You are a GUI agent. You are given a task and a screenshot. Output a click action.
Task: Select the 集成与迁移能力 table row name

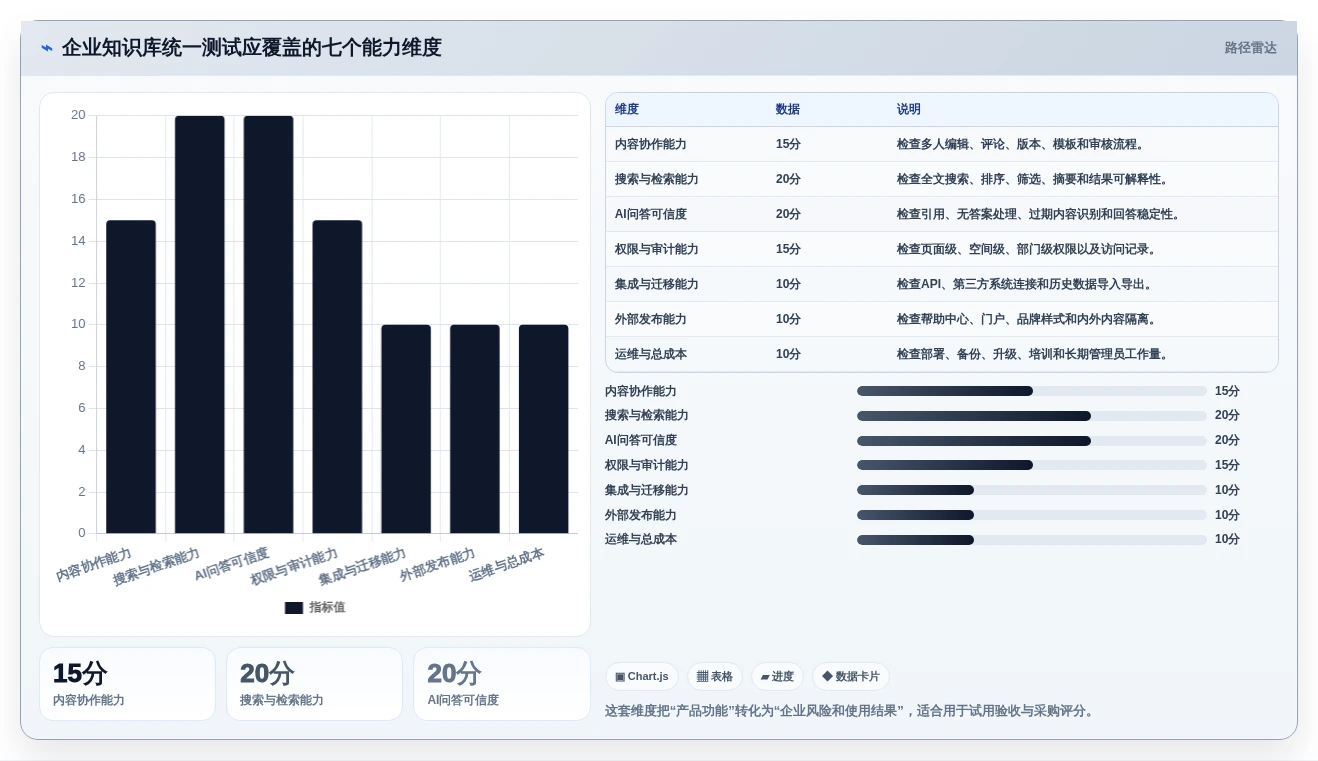point(657,284)
